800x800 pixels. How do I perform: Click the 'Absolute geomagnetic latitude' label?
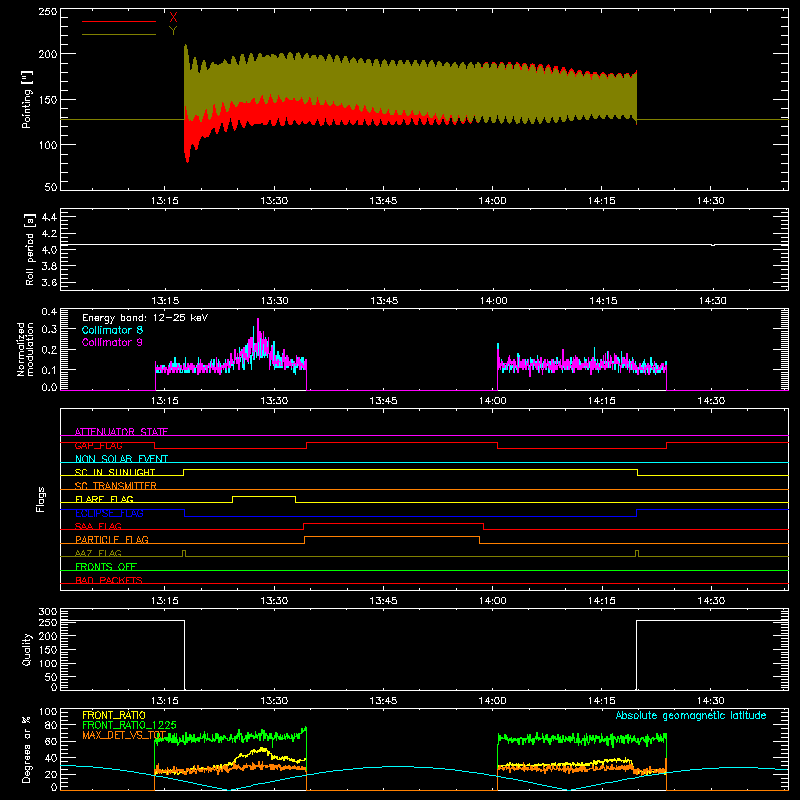tap(691, 715)
